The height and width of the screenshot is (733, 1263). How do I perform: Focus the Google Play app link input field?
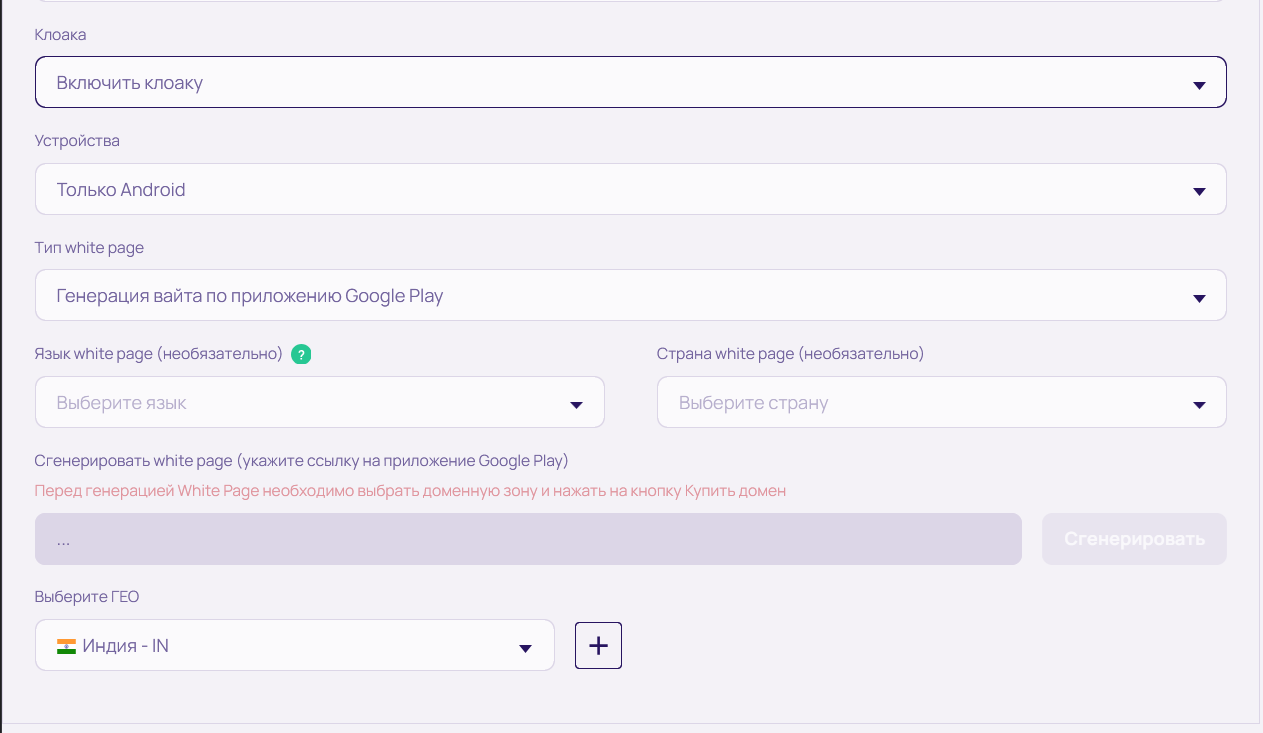click(528, 540)
